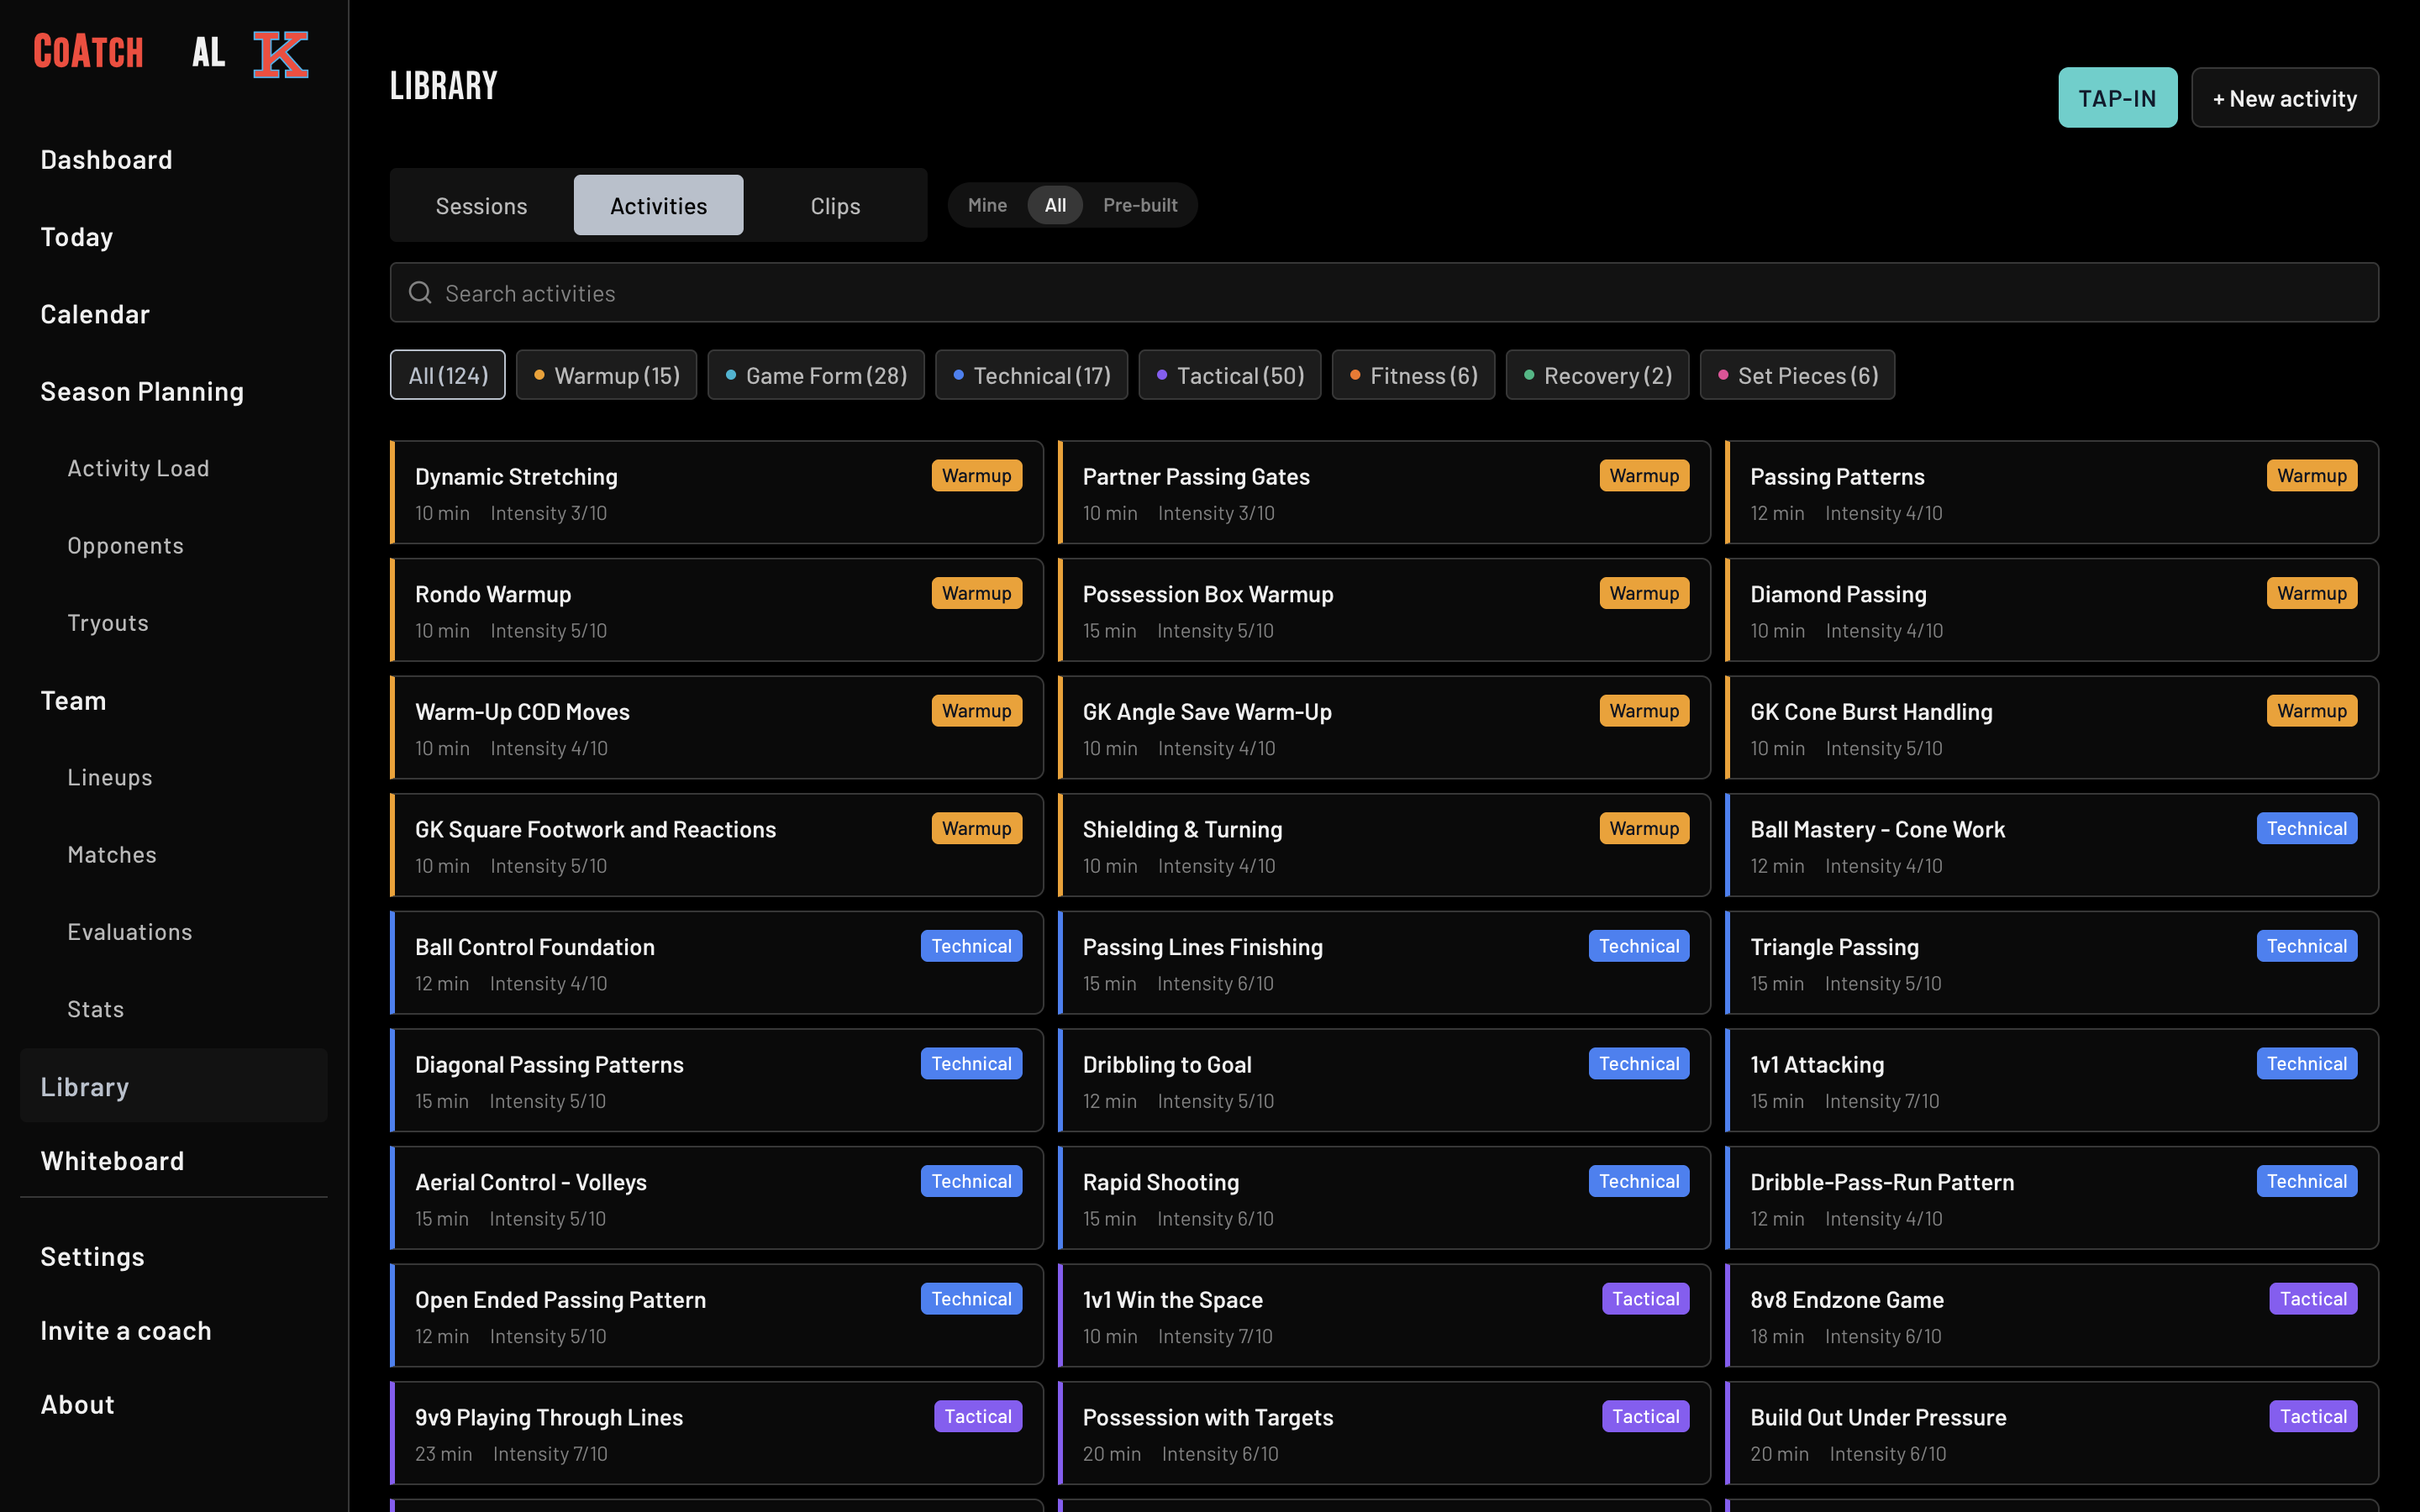The height and width of the screenshot is (1512, 2420).
Task: Toggle the filter to Mine
Action: coord(987,205)
